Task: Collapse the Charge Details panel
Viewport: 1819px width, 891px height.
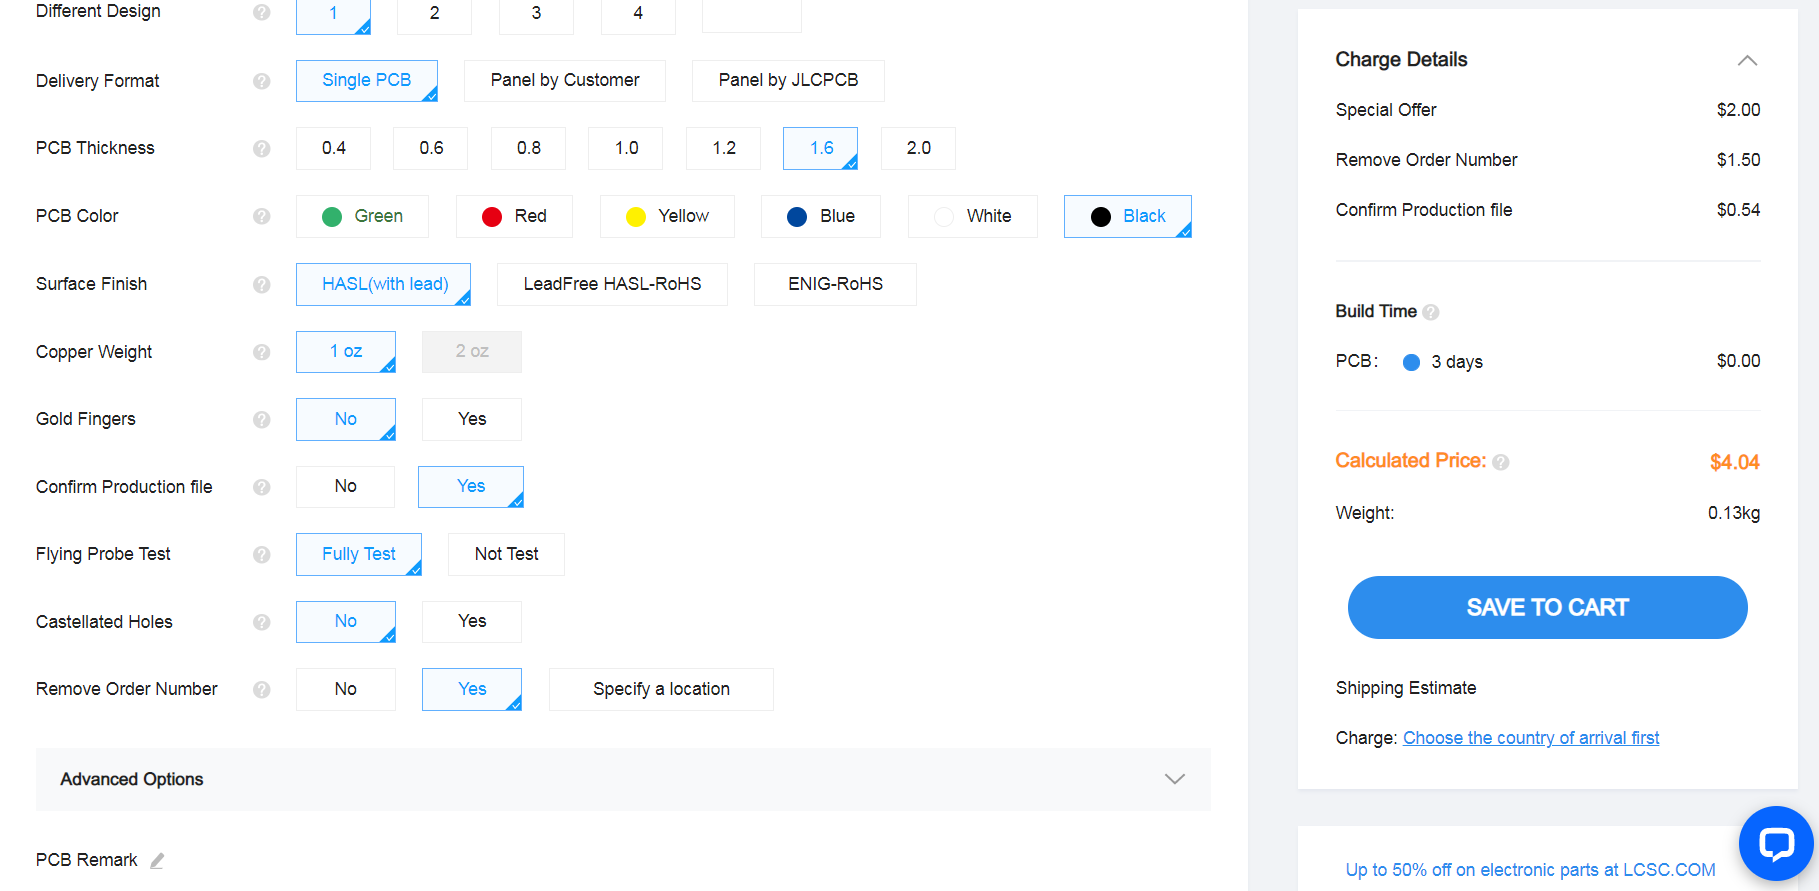Action: click(x=1747, y=60)
